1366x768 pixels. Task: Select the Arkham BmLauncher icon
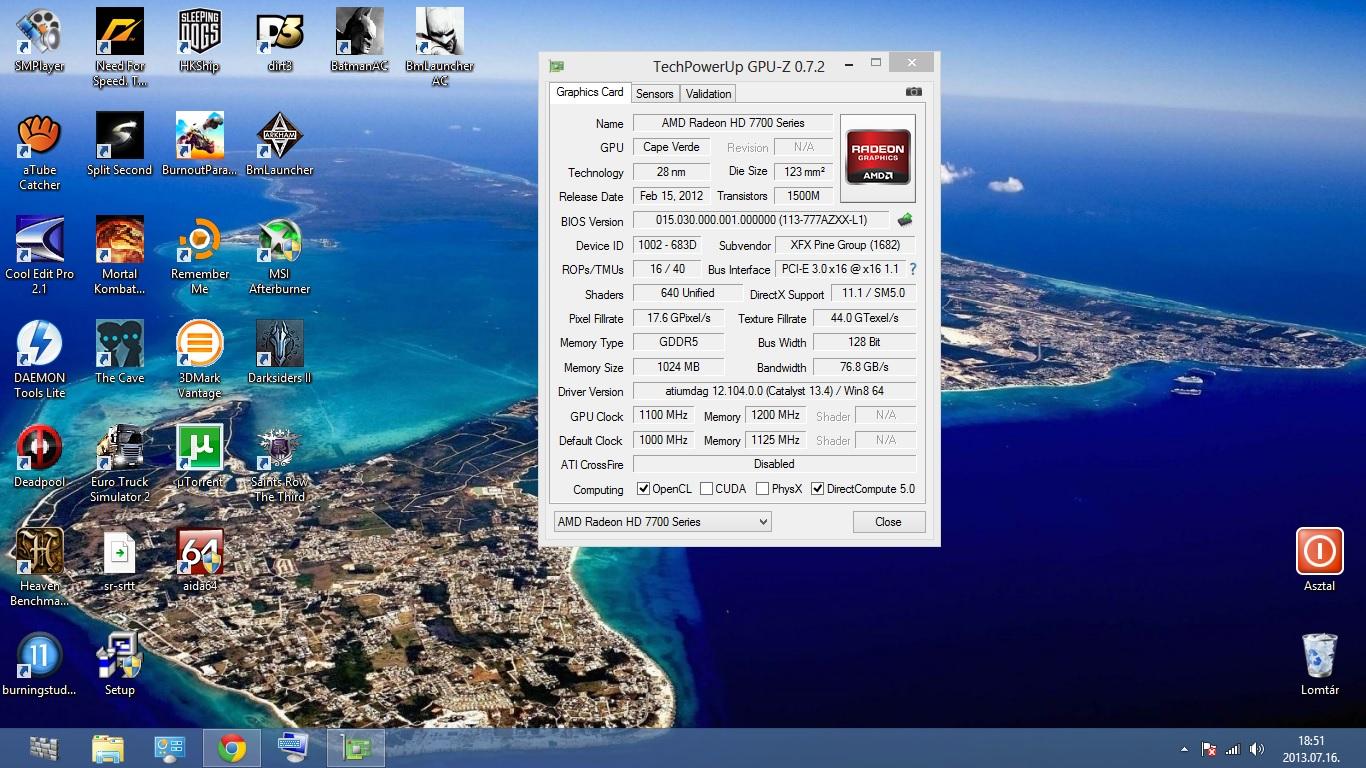pos(280,144)
